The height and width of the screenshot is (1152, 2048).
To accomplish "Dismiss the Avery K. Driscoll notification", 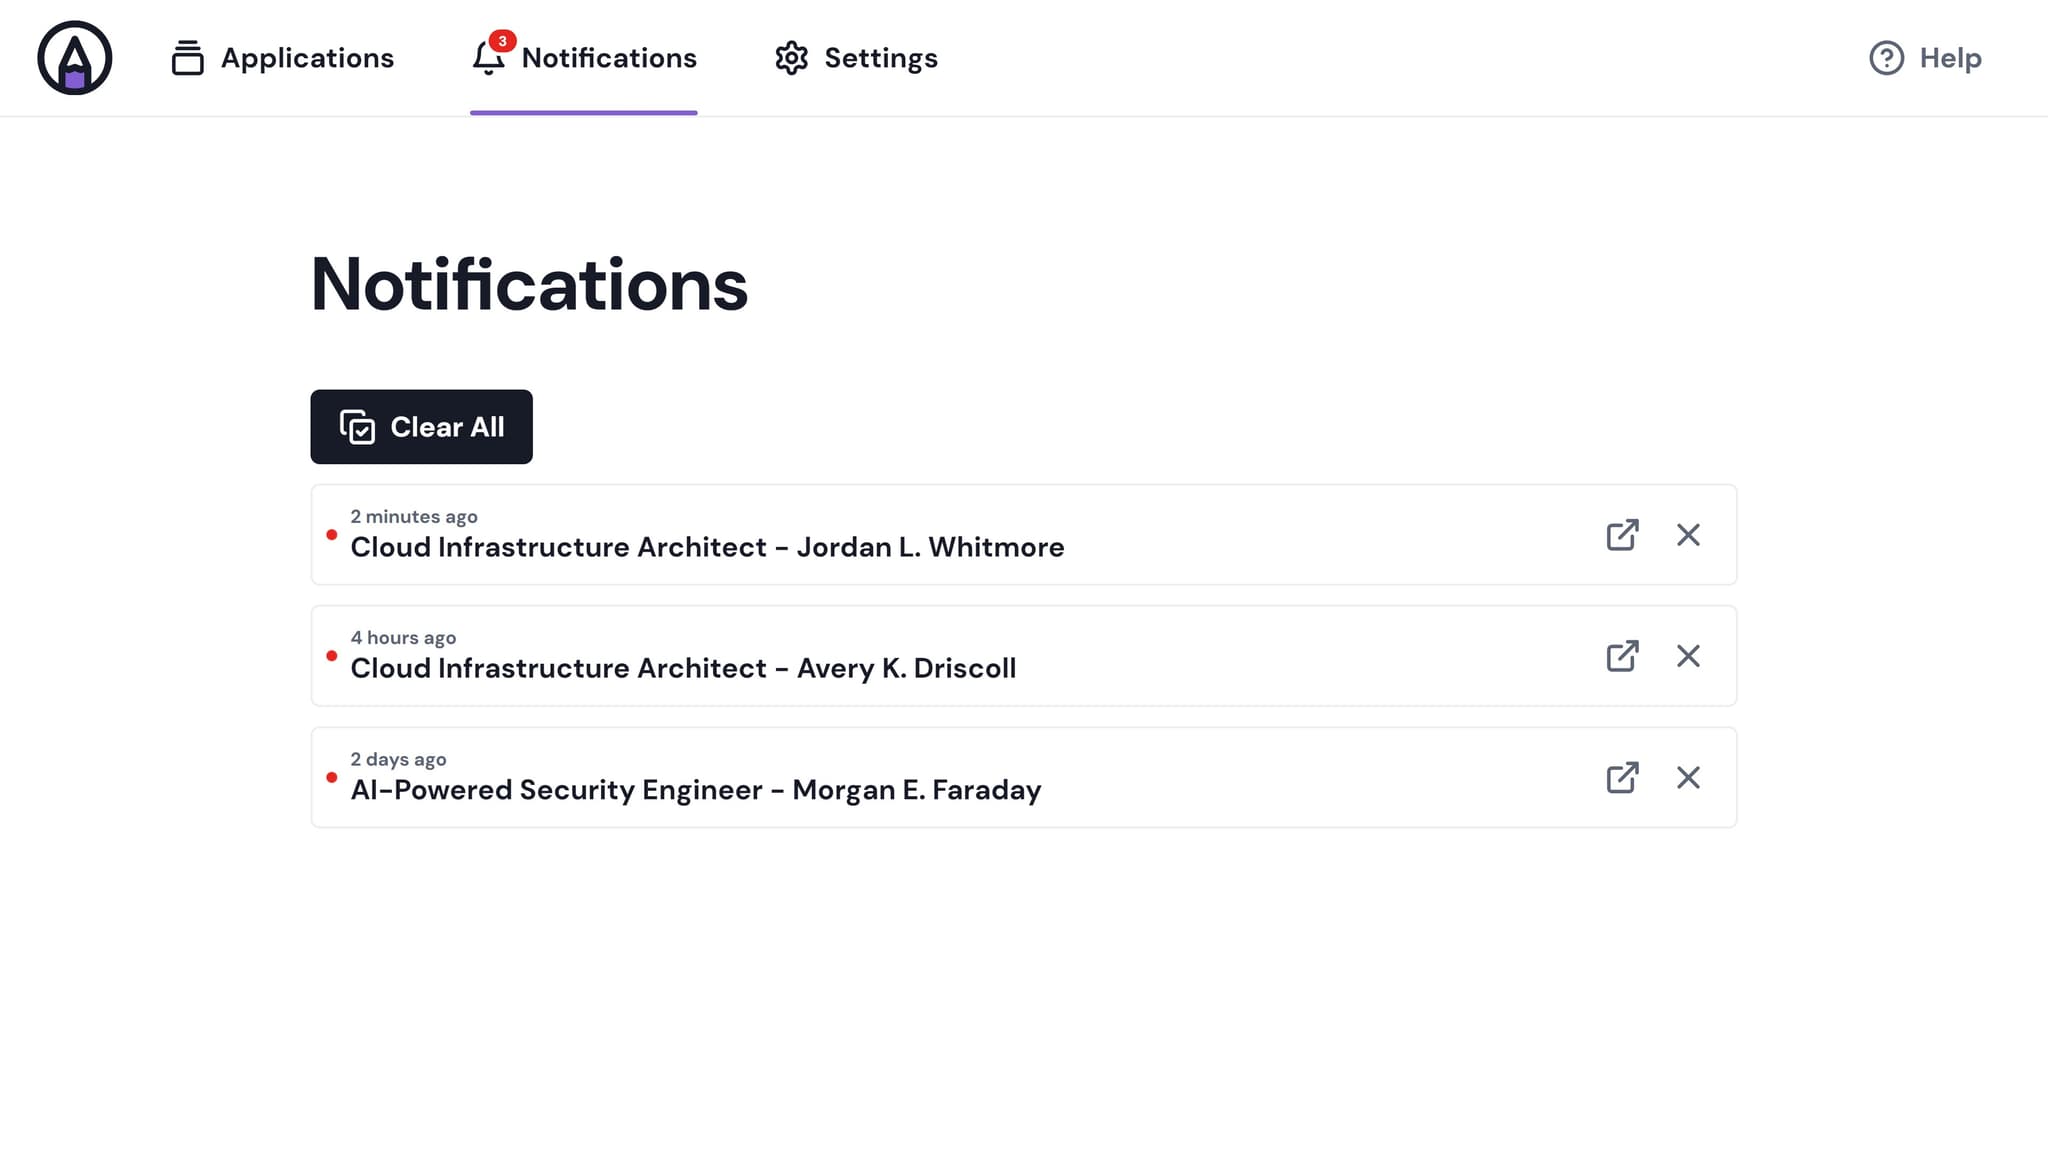I will pos(1688,656).
